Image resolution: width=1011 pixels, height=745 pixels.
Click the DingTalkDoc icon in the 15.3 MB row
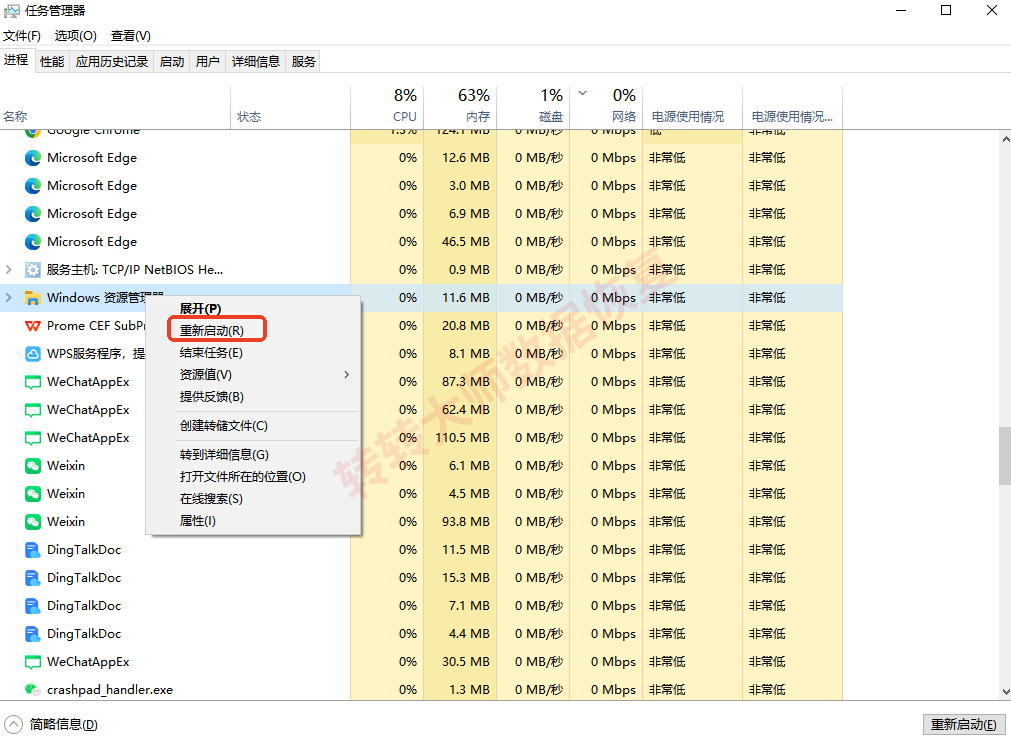pyautogui.click(x=33, y=578)
